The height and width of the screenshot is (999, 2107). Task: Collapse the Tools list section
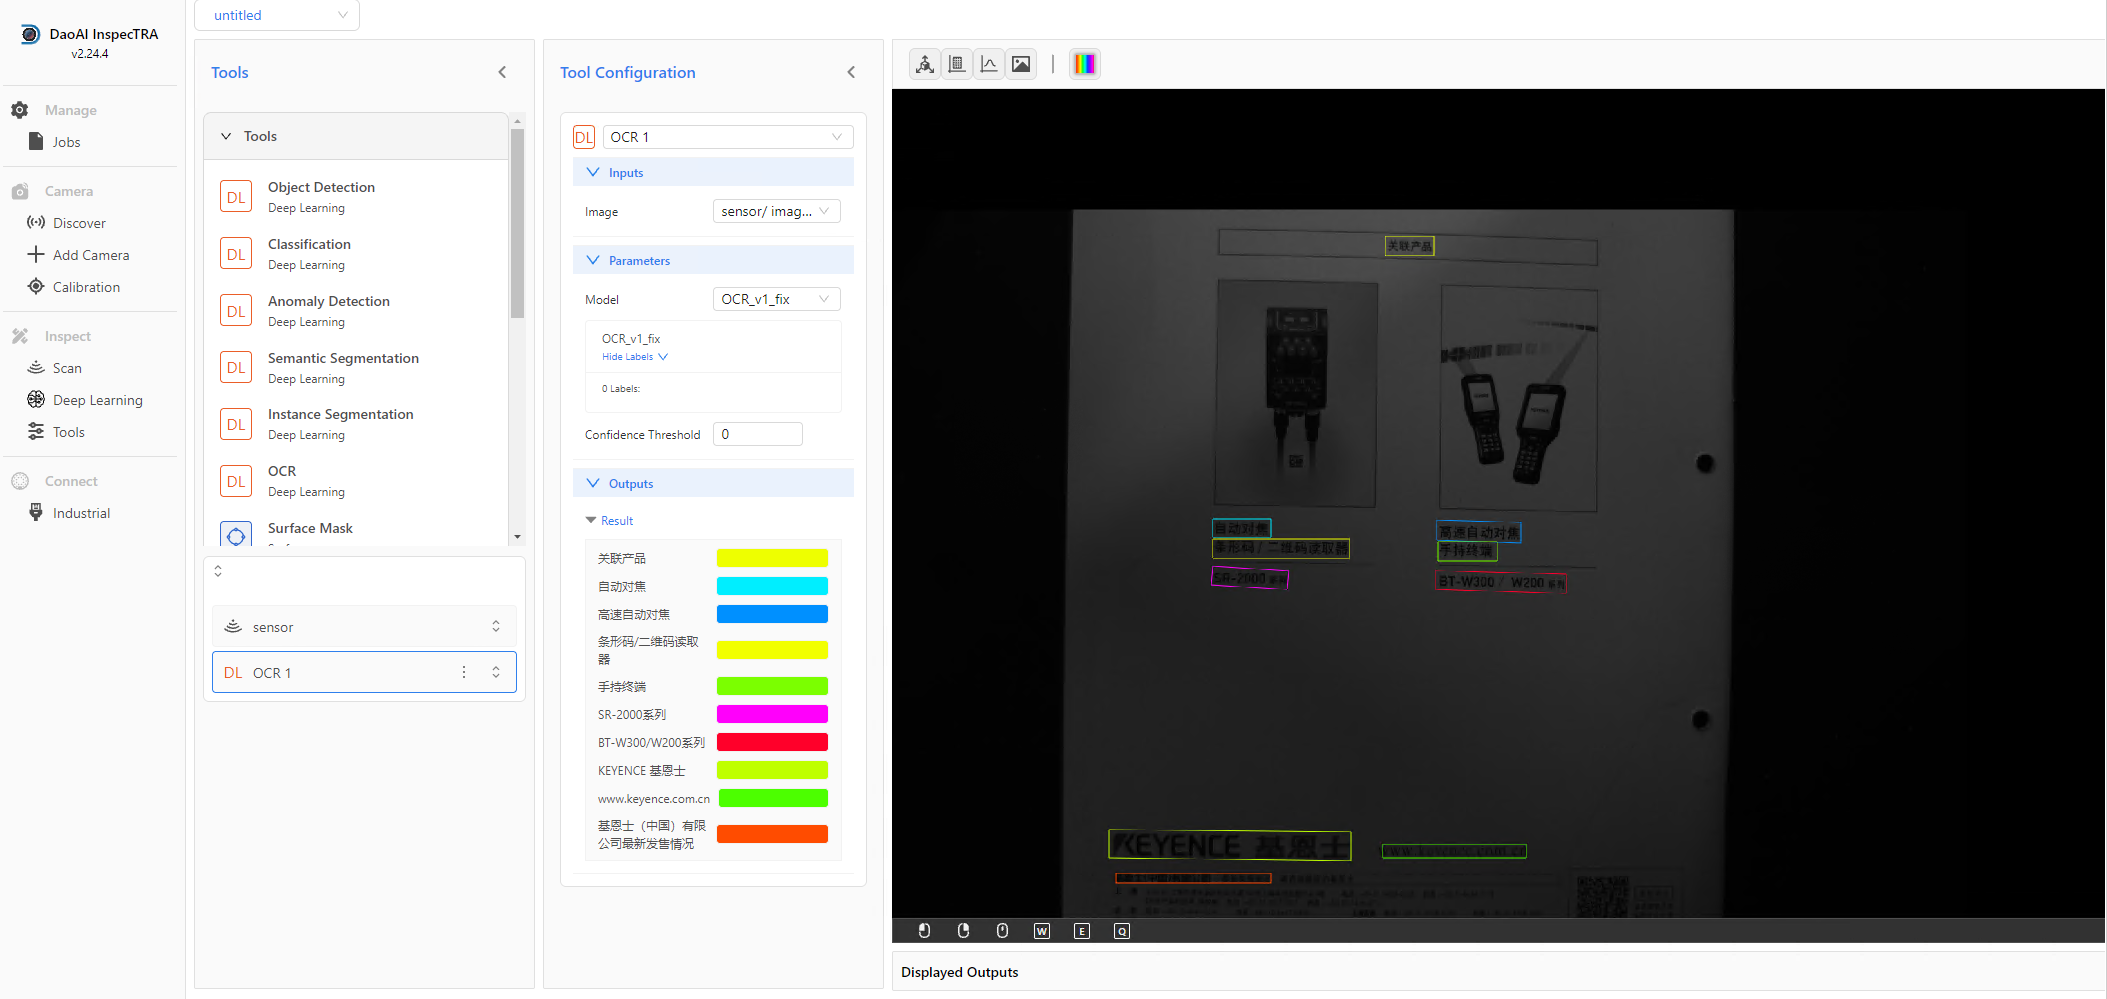point(226,136)
